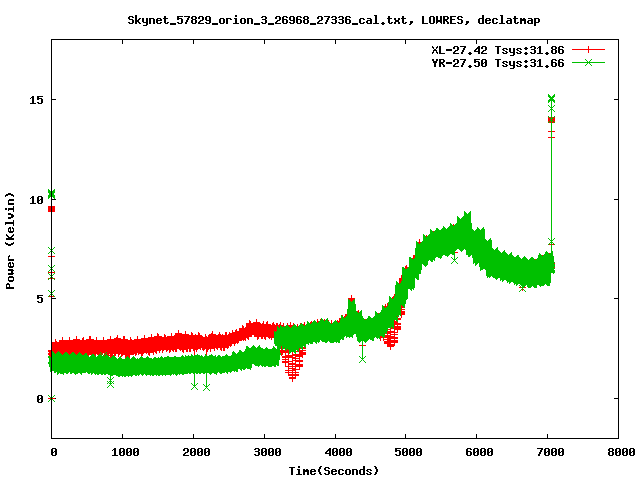Click the green YR legend line sample
This screenshot has width=640, height=480.
coord(588,63)
